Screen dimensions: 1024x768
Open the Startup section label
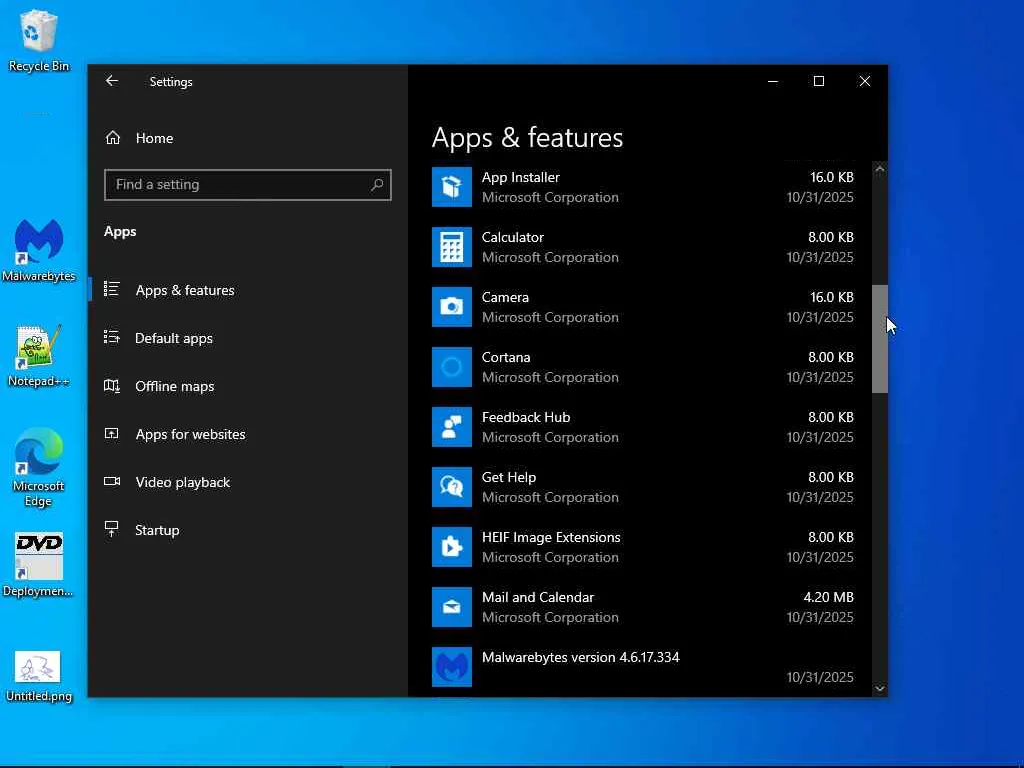(157, 530)
